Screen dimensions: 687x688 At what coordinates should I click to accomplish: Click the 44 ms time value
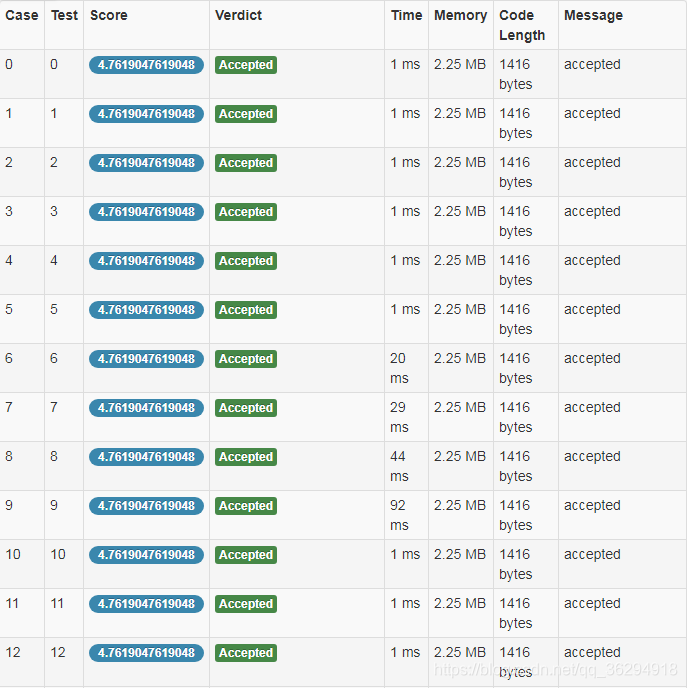pyautogui.click(x=399, y=466)
